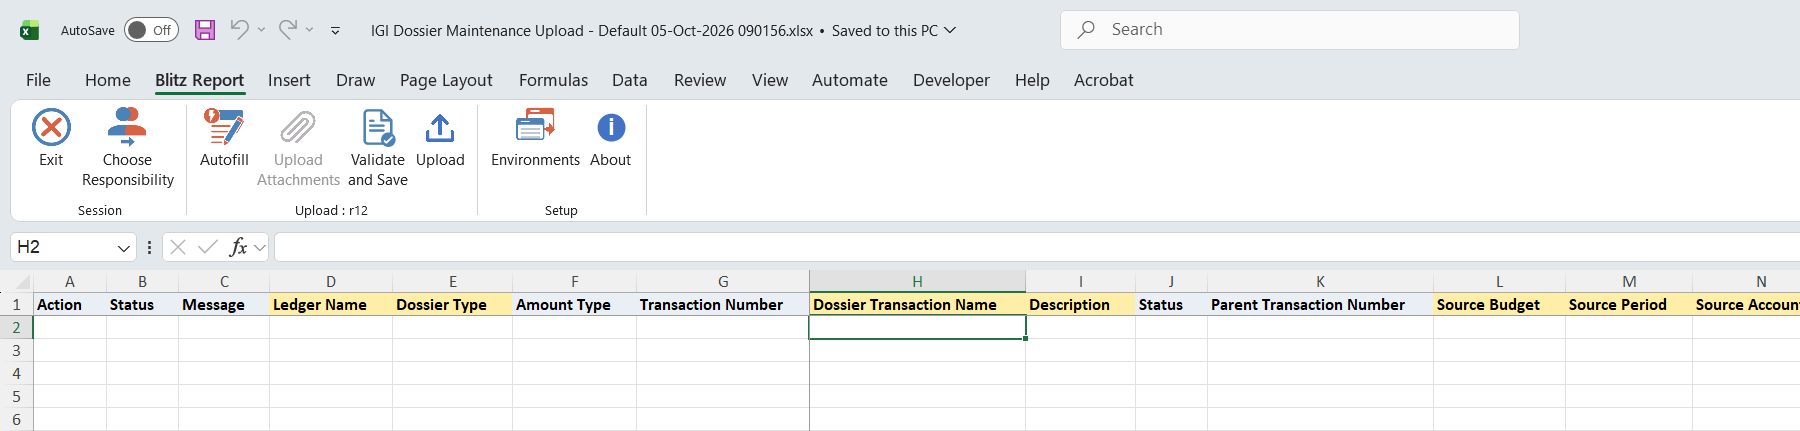The width and height of the screenshot is (1800, 431).
Task: Click the Undo arrow
Action: coord(239,30)
